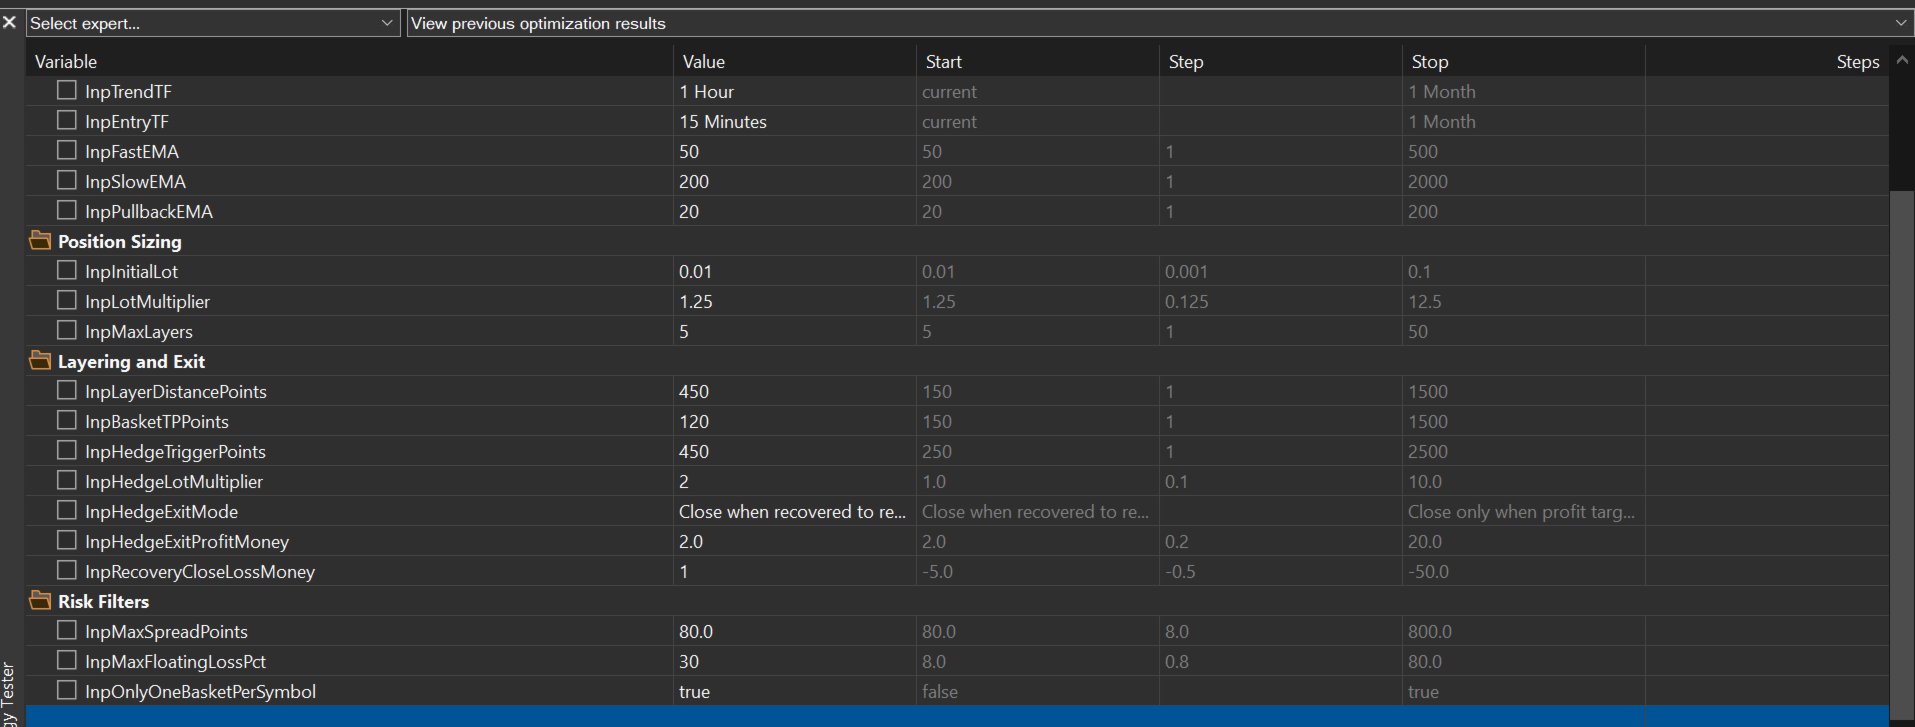Enable InpEntryTF optimization checkbox
Image resolution: width=1915 pixels, height=727 pixels.
(x=67, y=120)
